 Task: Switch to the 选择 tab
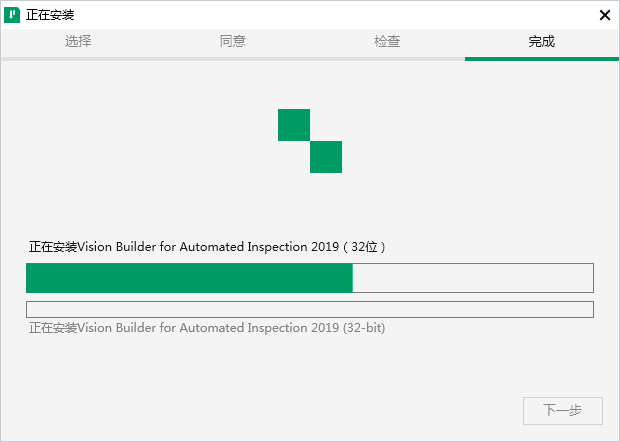[78, 42]
